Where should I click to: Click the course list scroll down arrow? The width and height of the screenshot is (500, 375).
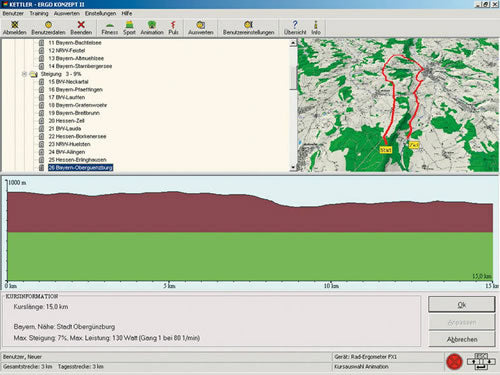[x=293, y=167]
